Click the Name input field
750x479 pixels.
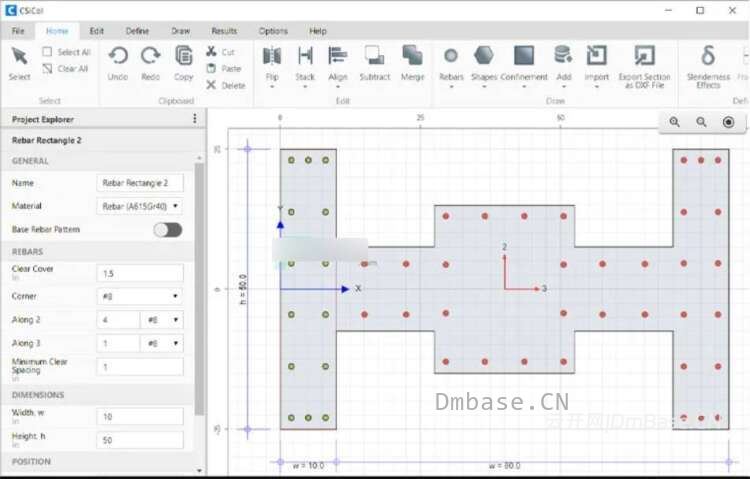140,183
